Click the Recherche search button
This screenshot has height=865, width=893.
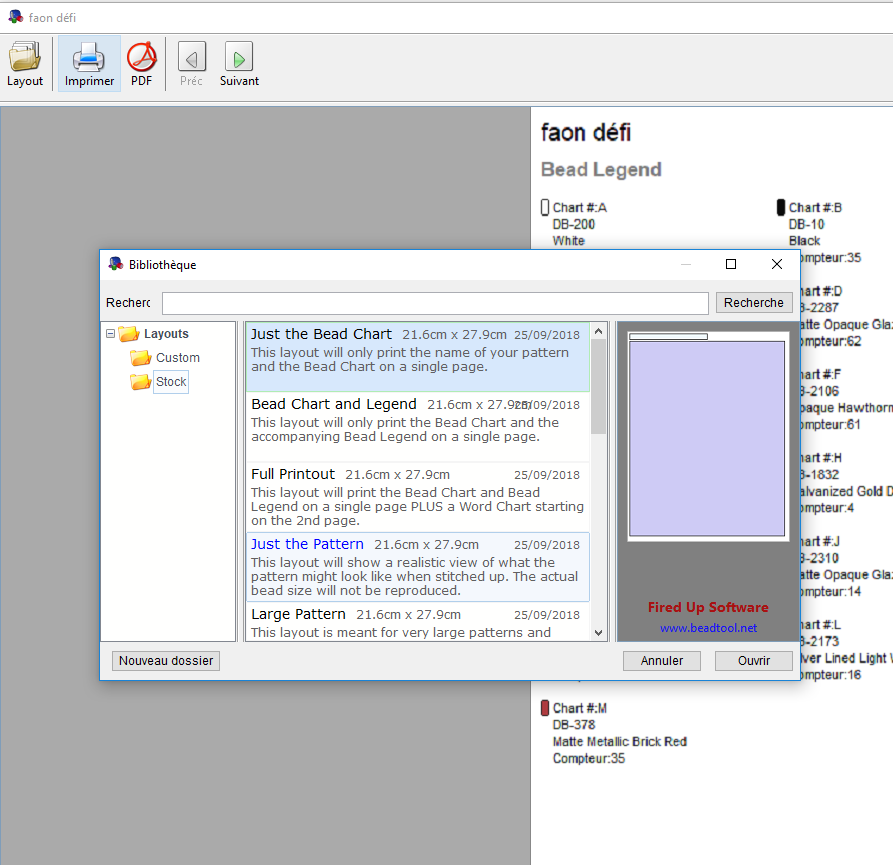(x=753, y=302)
